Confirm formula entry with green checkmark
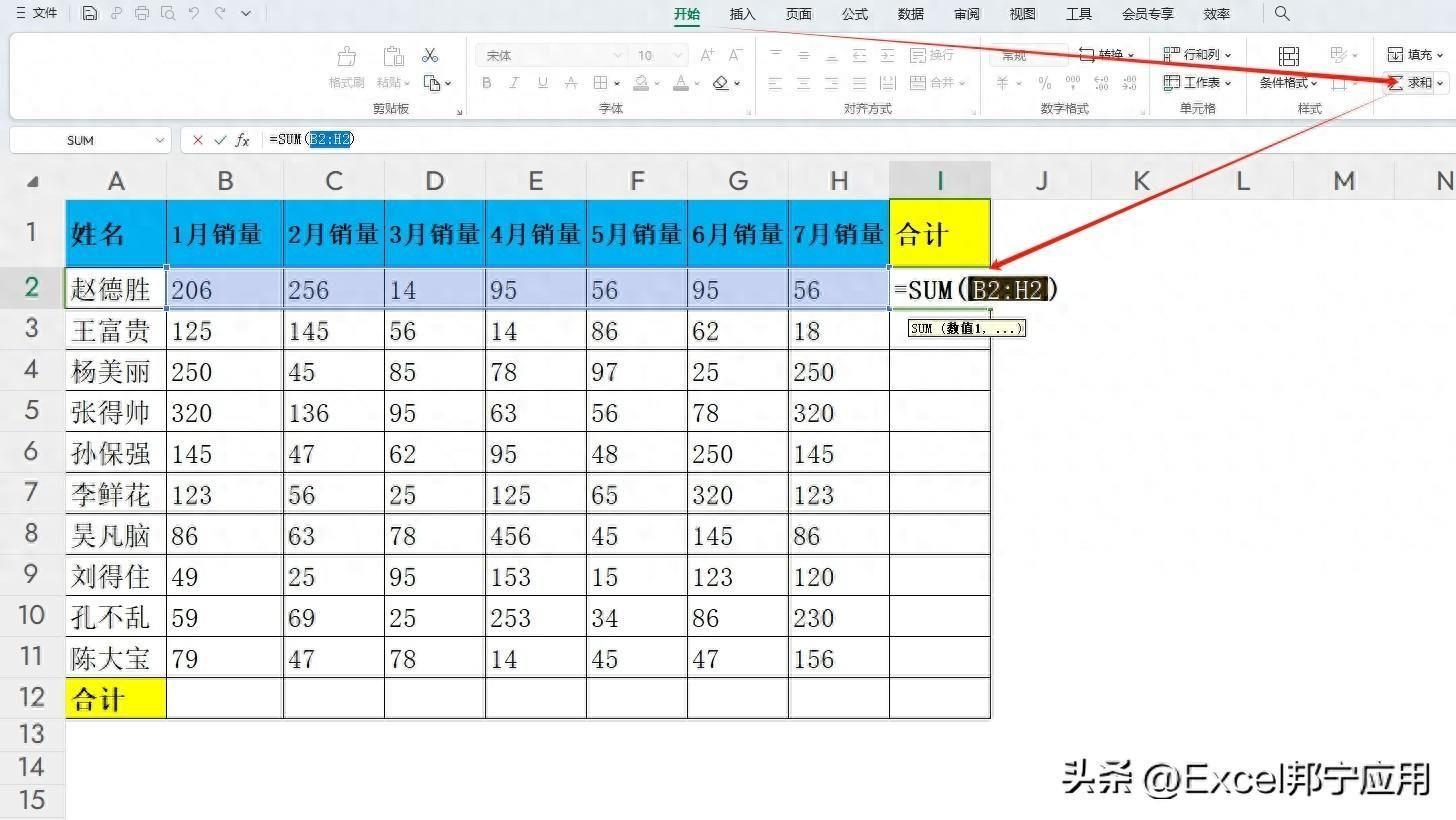Image resolution: width=1456 pixels, height=820 pixels. (x=220, y=140)
